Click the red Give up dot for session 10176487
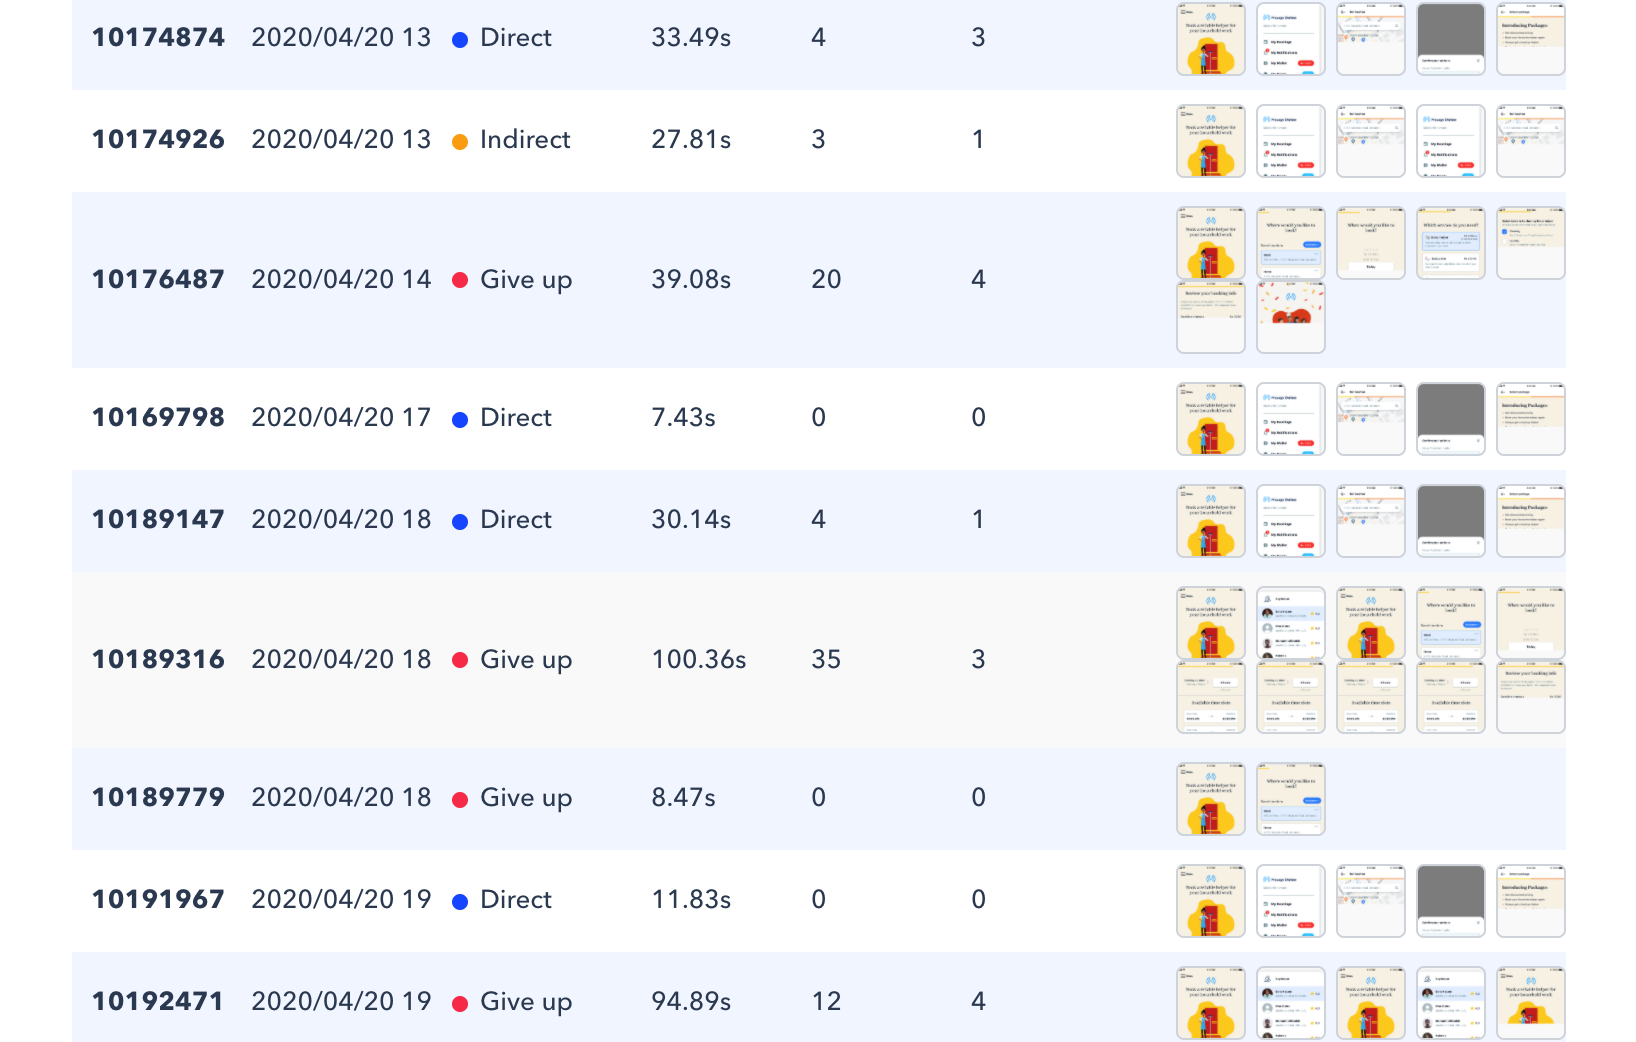The height and width of the screenshot is (1042, 1636). pyautogui.click(x=460, y=280)
